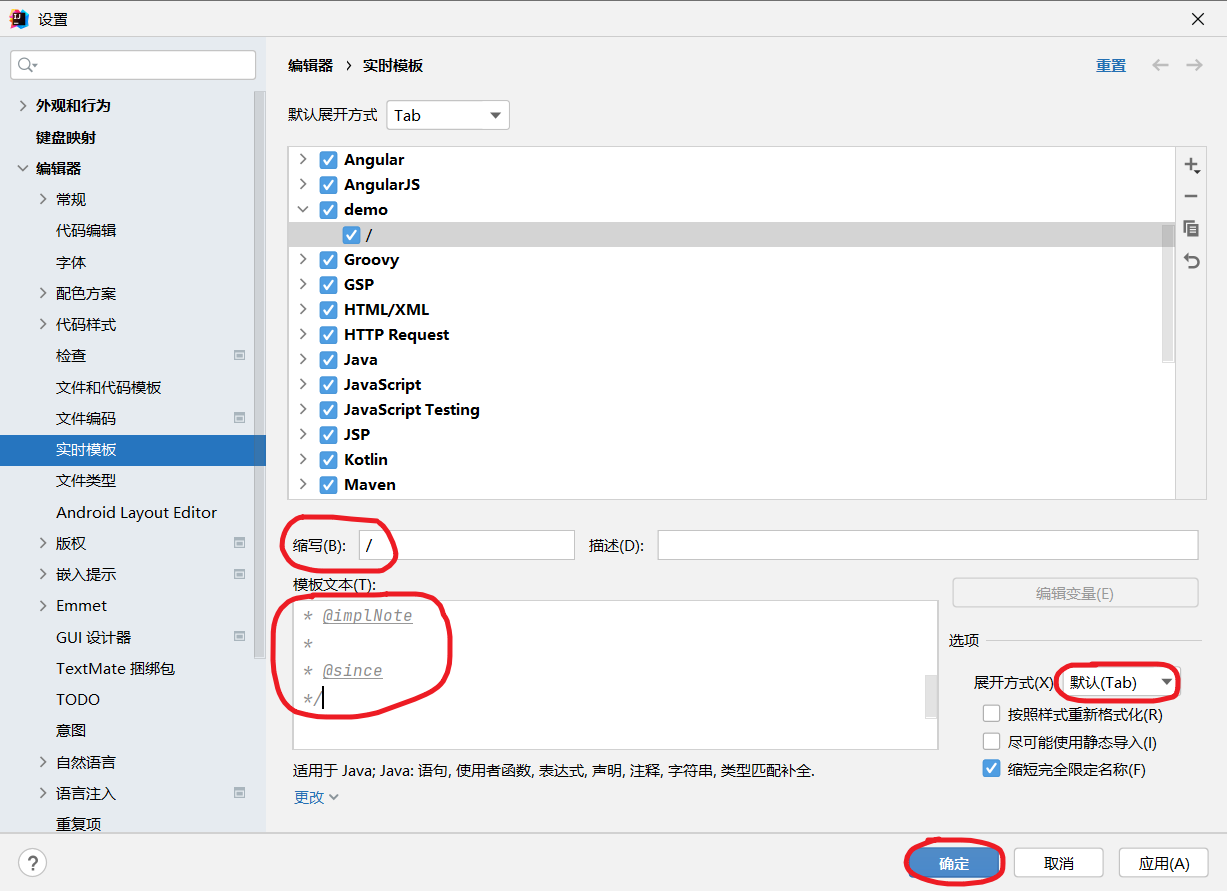The height and width of the screenshot is (891, 1227).
Task: Click 确定 to confirm settings
Action: [x=954, y=863]
